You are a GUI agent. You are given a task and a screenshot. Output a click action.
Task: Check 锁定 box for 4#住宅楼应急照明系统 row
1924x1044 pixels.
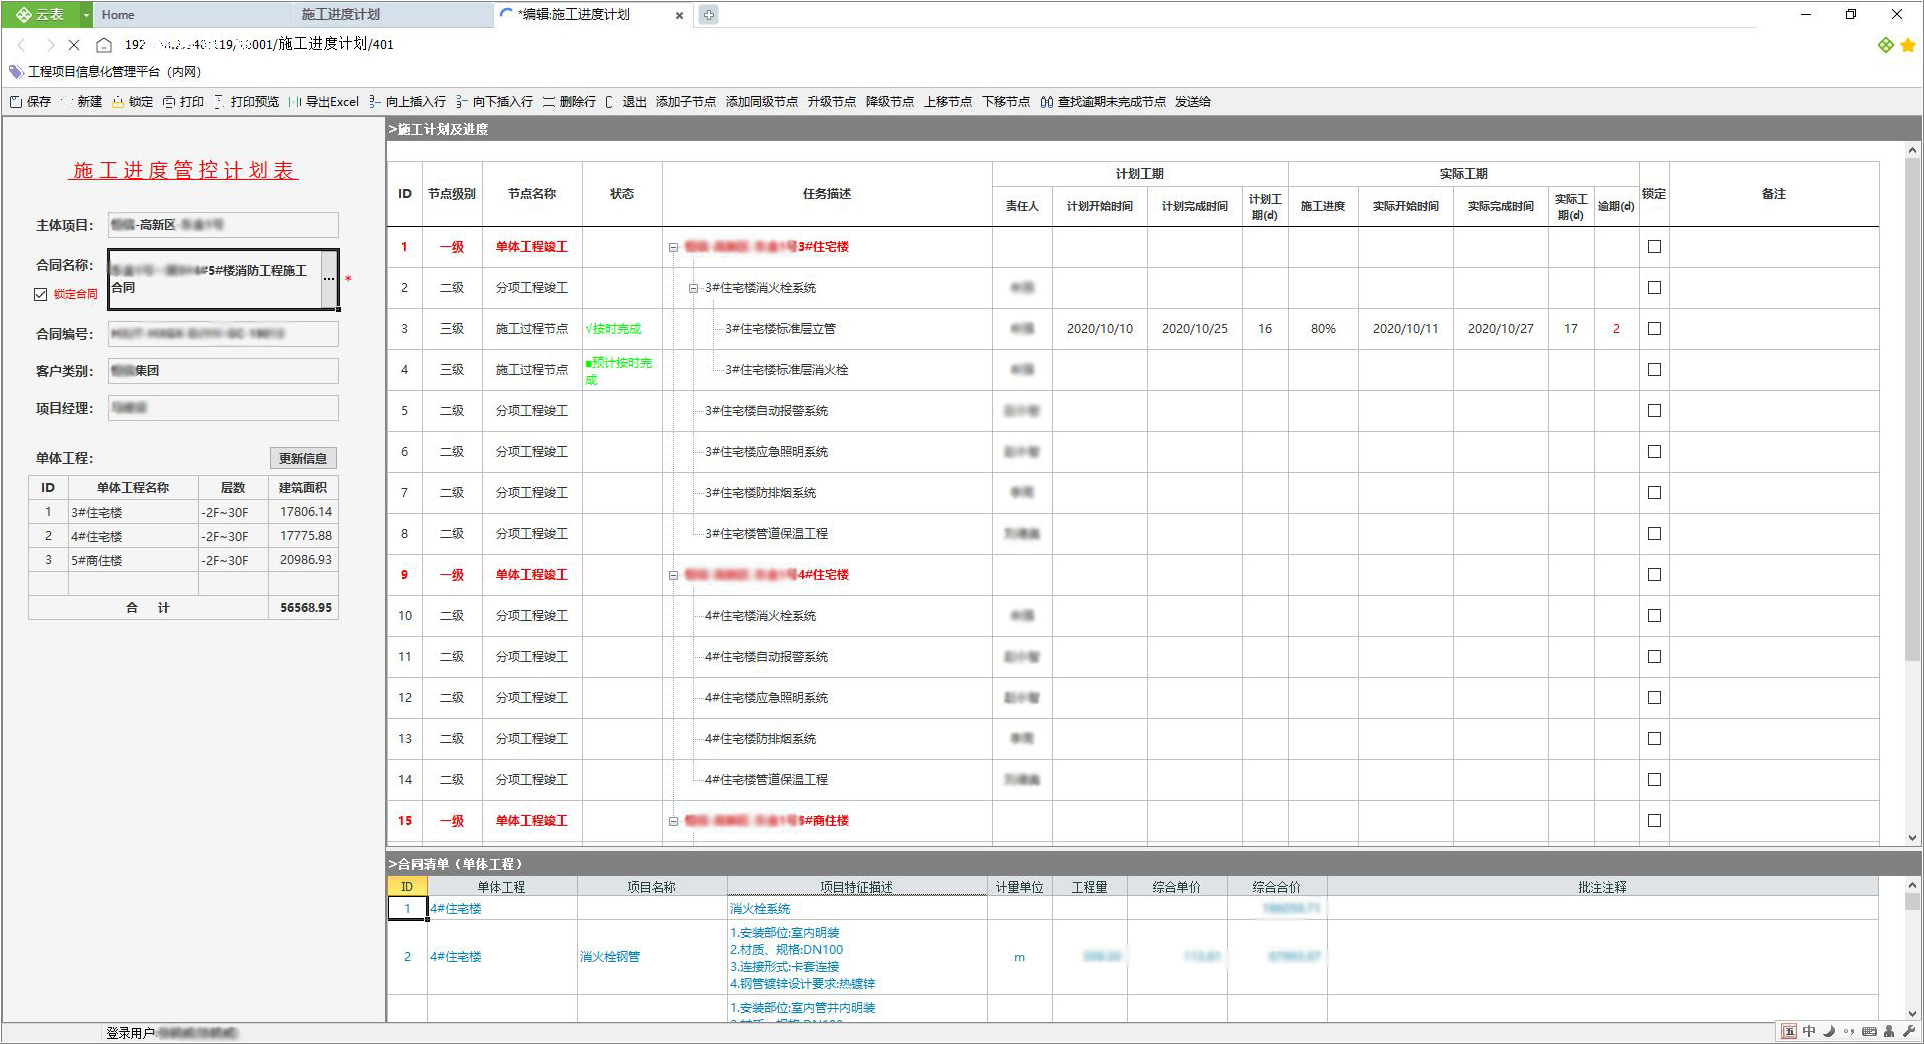tap(1654, 698)
